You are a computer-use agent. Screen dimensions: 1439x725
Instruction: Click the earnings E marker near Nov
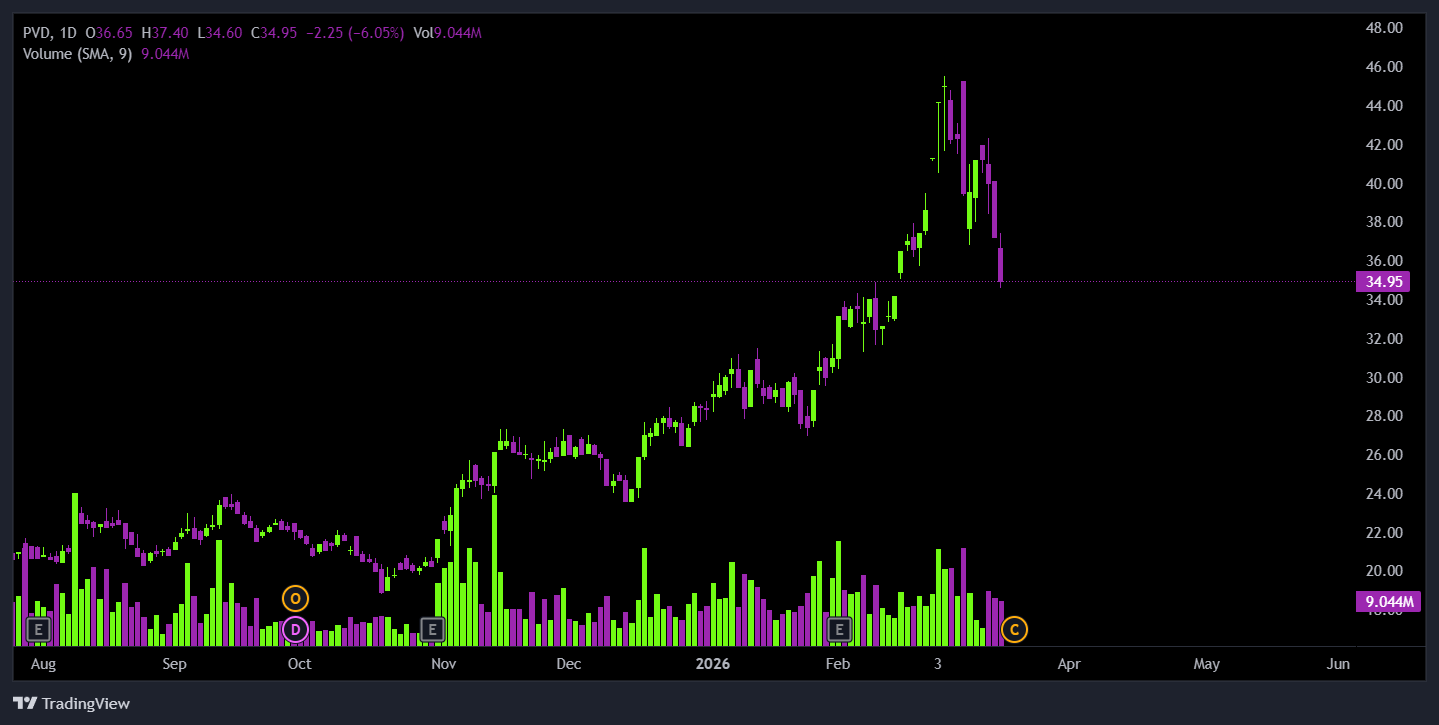pyautogui.click(x=432, y=629)
